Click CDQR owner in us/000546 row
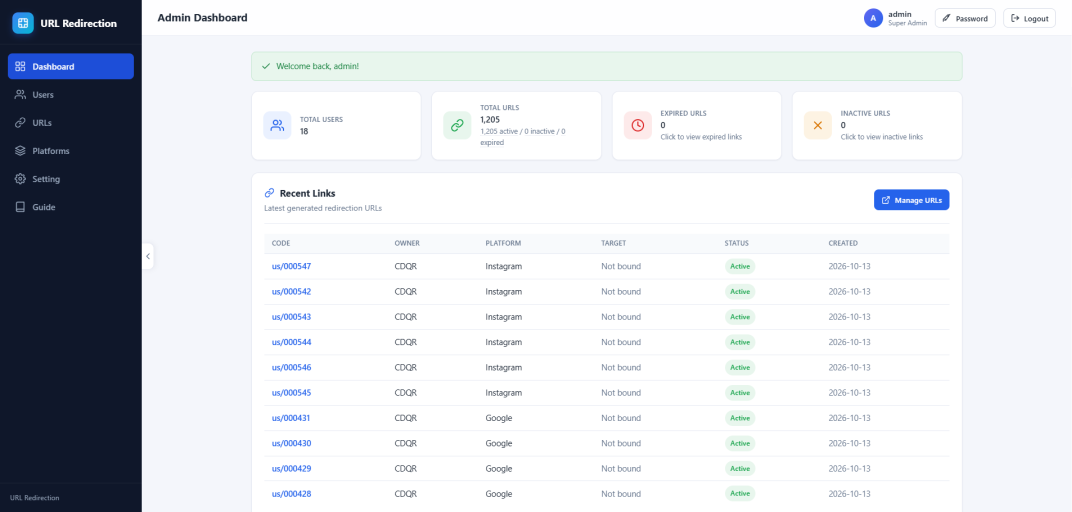Image resolution: width=1072 pixels, height=512 pixels. (x=405, y=367)
